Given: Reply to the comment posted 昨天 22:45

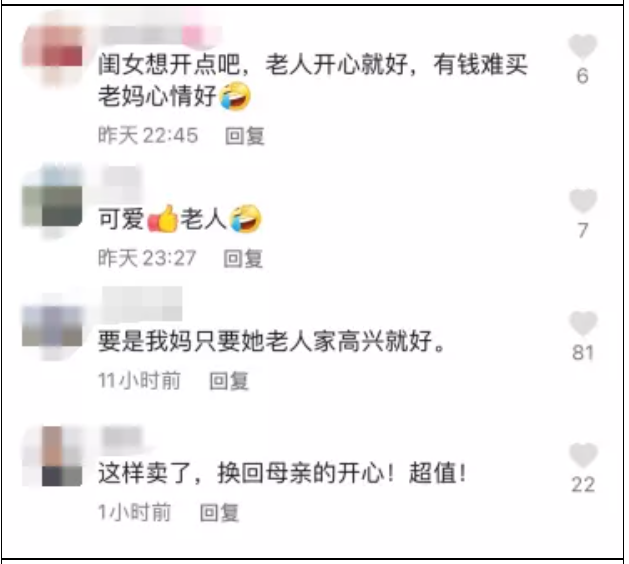Looking at the screenshot, I should (x=245, y=136).
